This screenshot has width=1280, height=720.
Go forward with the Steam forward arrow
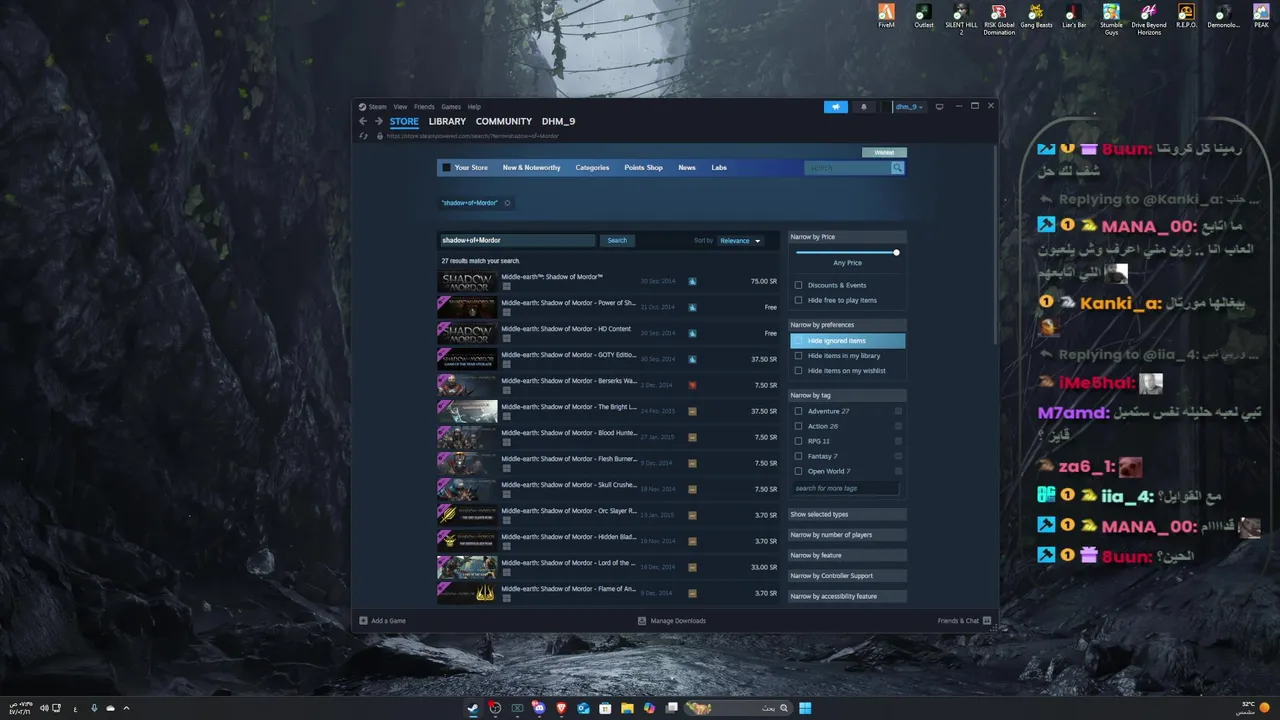378,121
